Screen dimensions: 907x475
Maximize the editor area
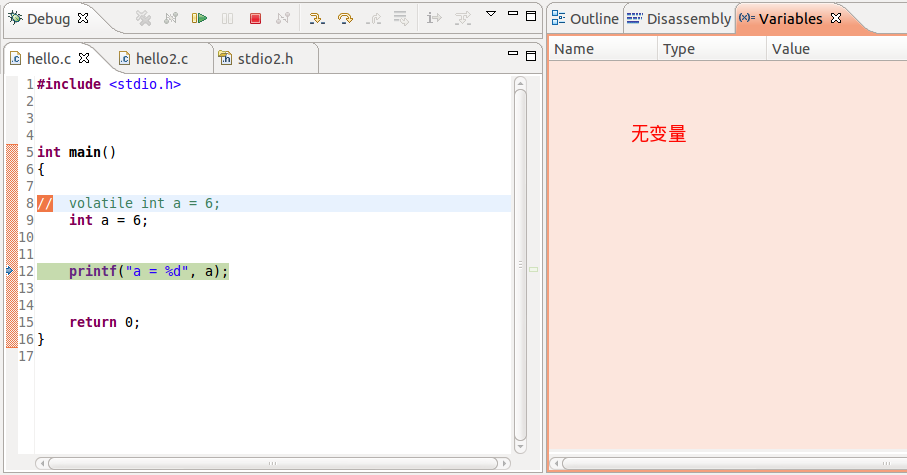coord(531,56)
